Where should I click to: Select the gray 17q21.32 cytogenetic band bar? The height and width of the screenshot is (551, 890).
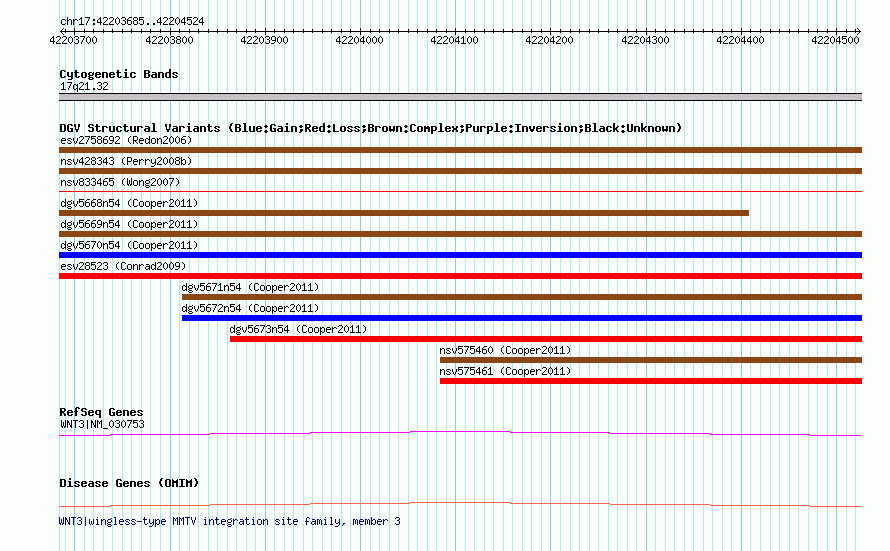click(x=460, y=97)
